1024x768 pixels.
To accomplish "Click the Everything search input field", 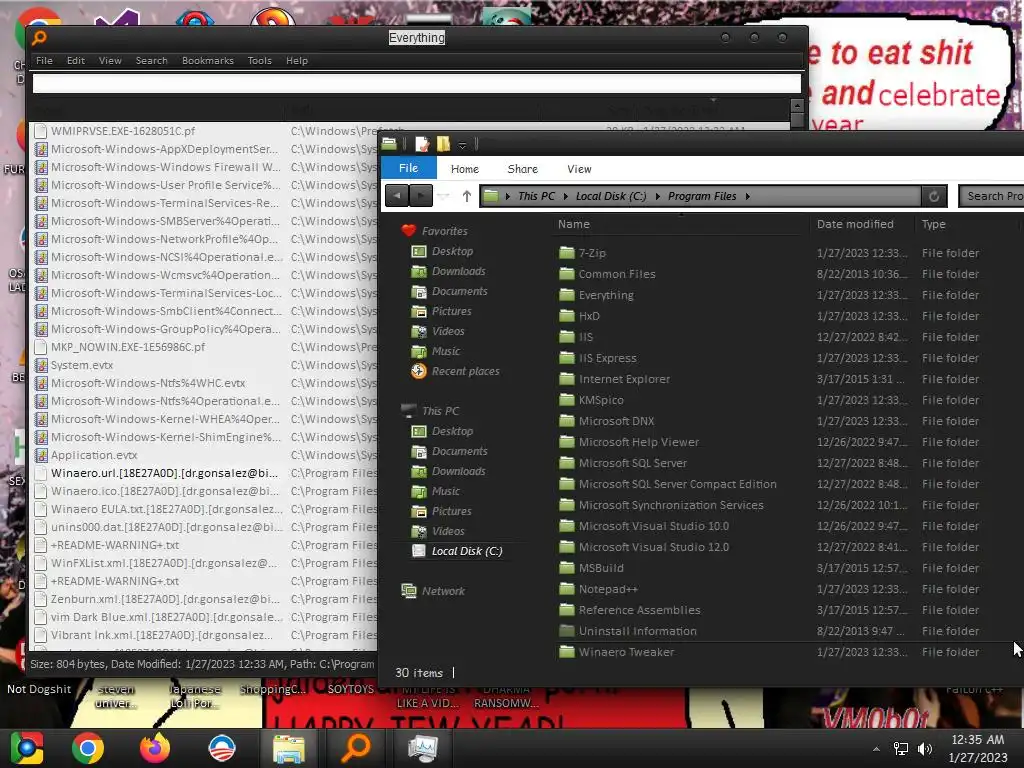I will coord(417,83).
